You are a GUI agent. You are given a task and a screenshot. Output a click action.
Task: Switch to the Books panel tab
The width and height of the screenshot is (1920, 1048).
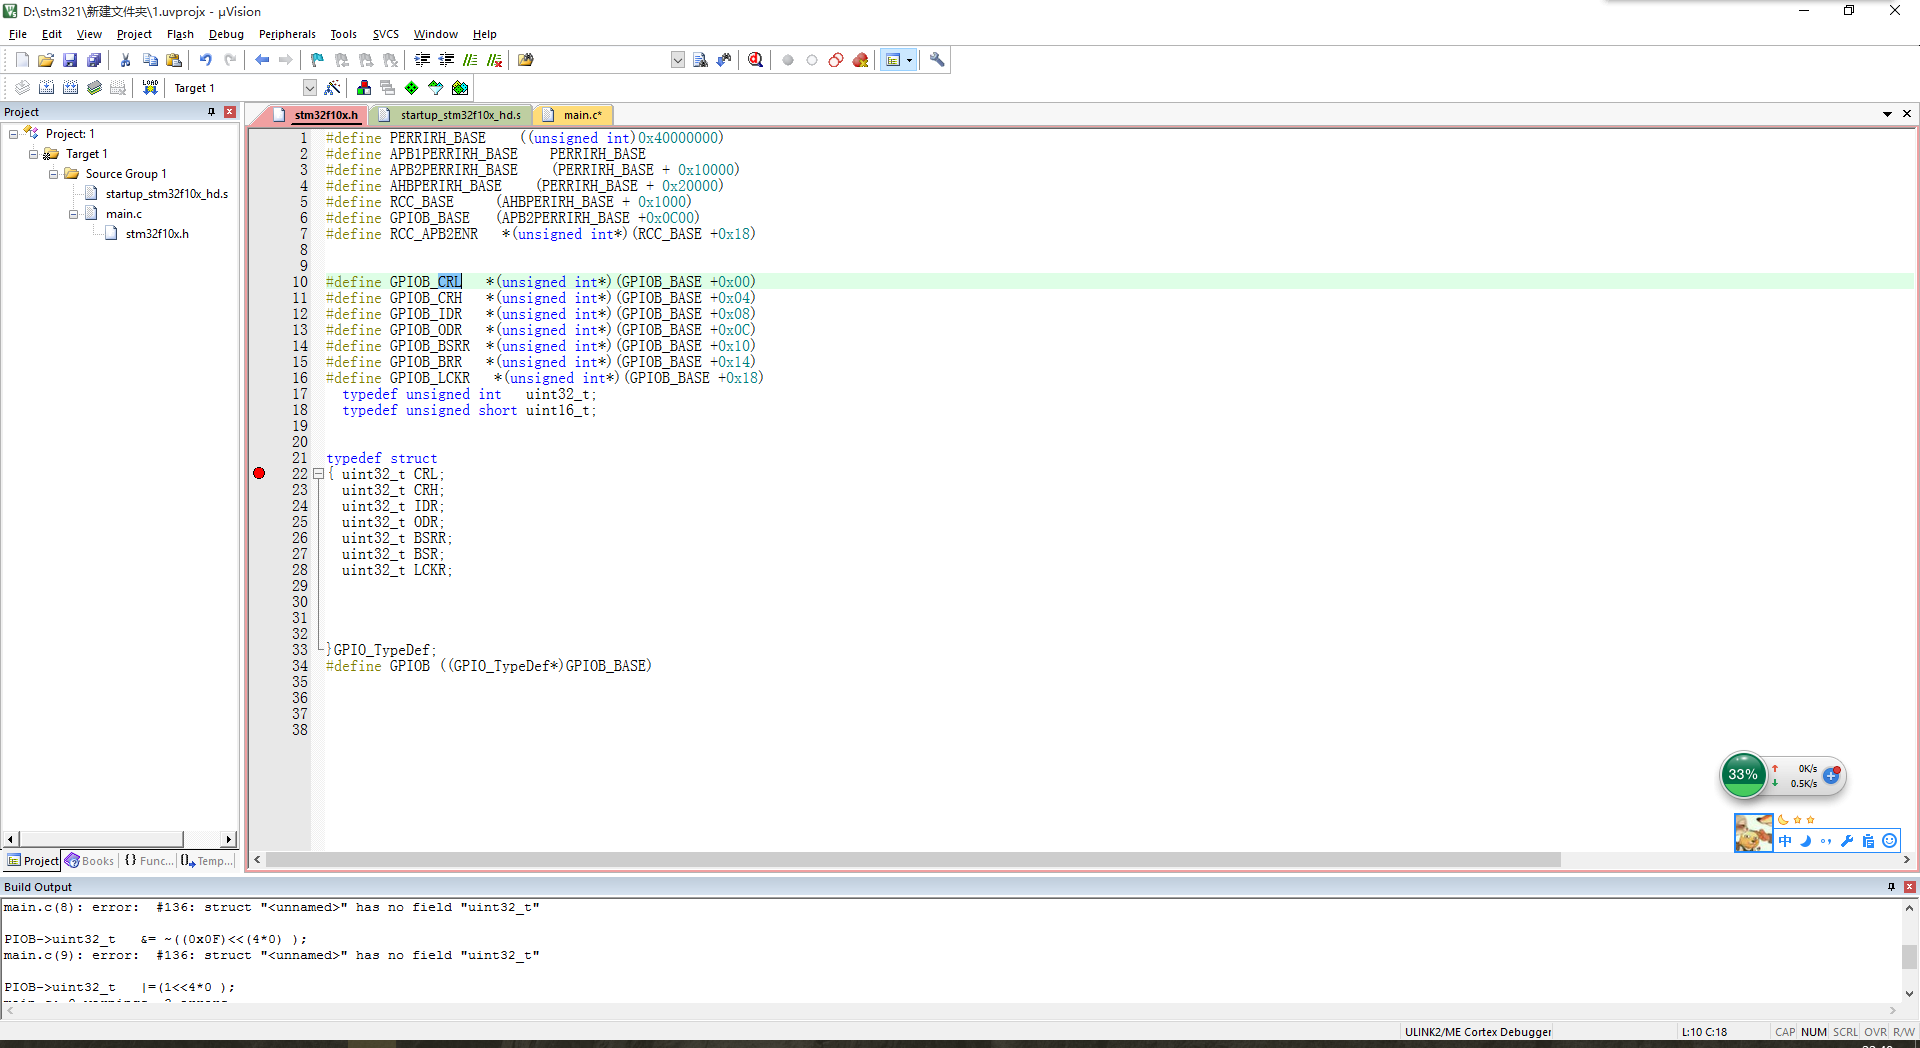point(90,861)
